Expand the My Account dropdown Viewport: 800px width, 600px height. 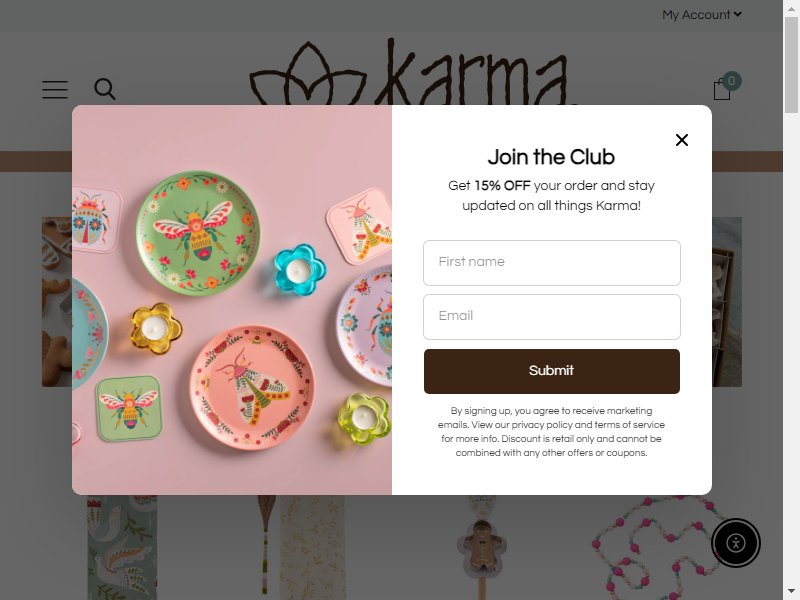702,15
